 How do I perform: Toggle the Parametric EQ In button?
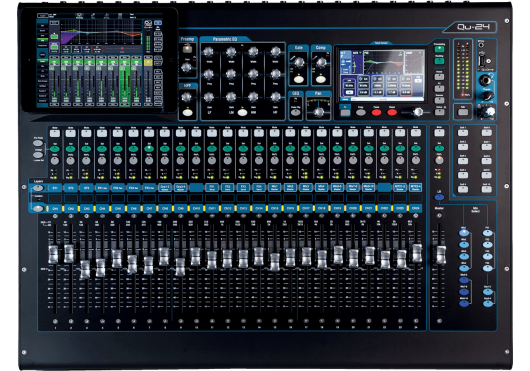click(x=242, y=112)
